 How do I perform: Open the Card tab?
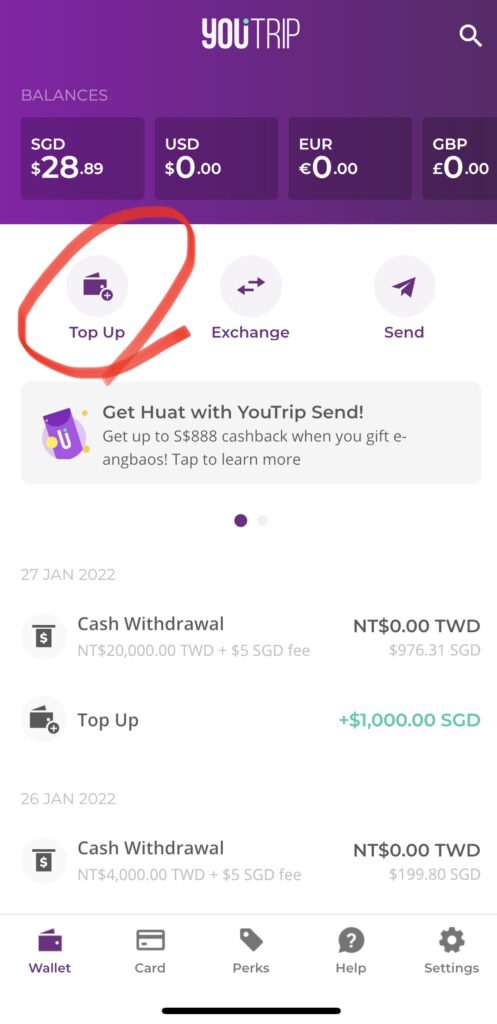click(150, 952)
